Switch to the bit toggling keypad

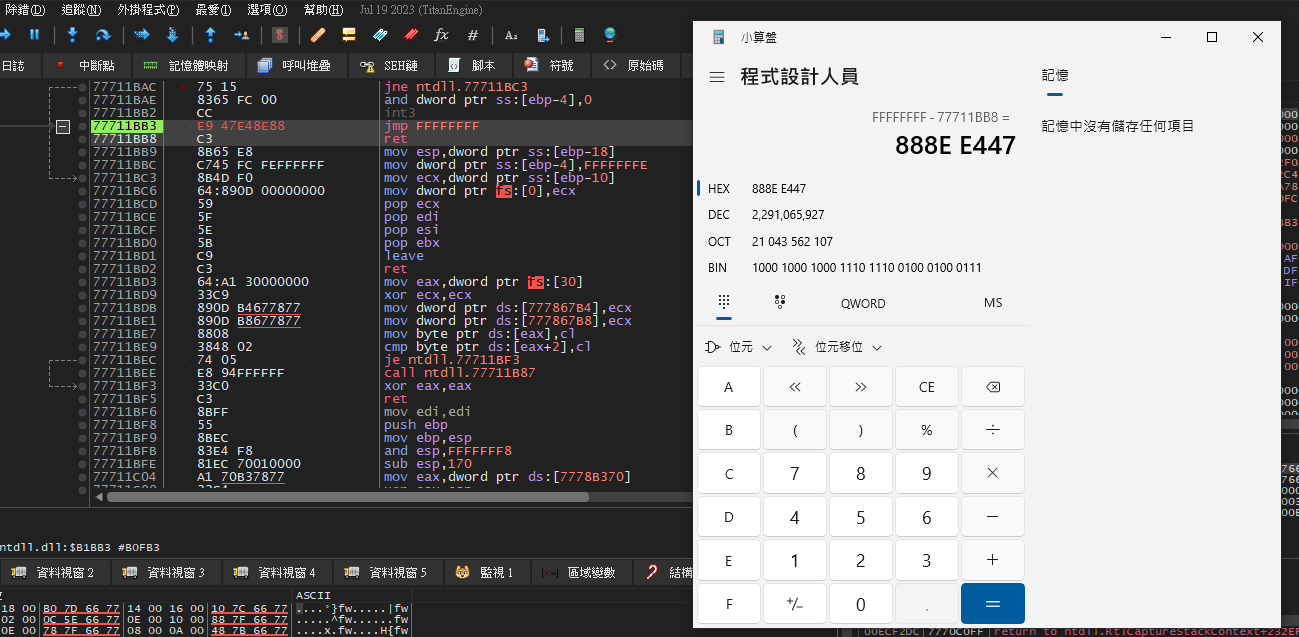(x=779, y=302)
